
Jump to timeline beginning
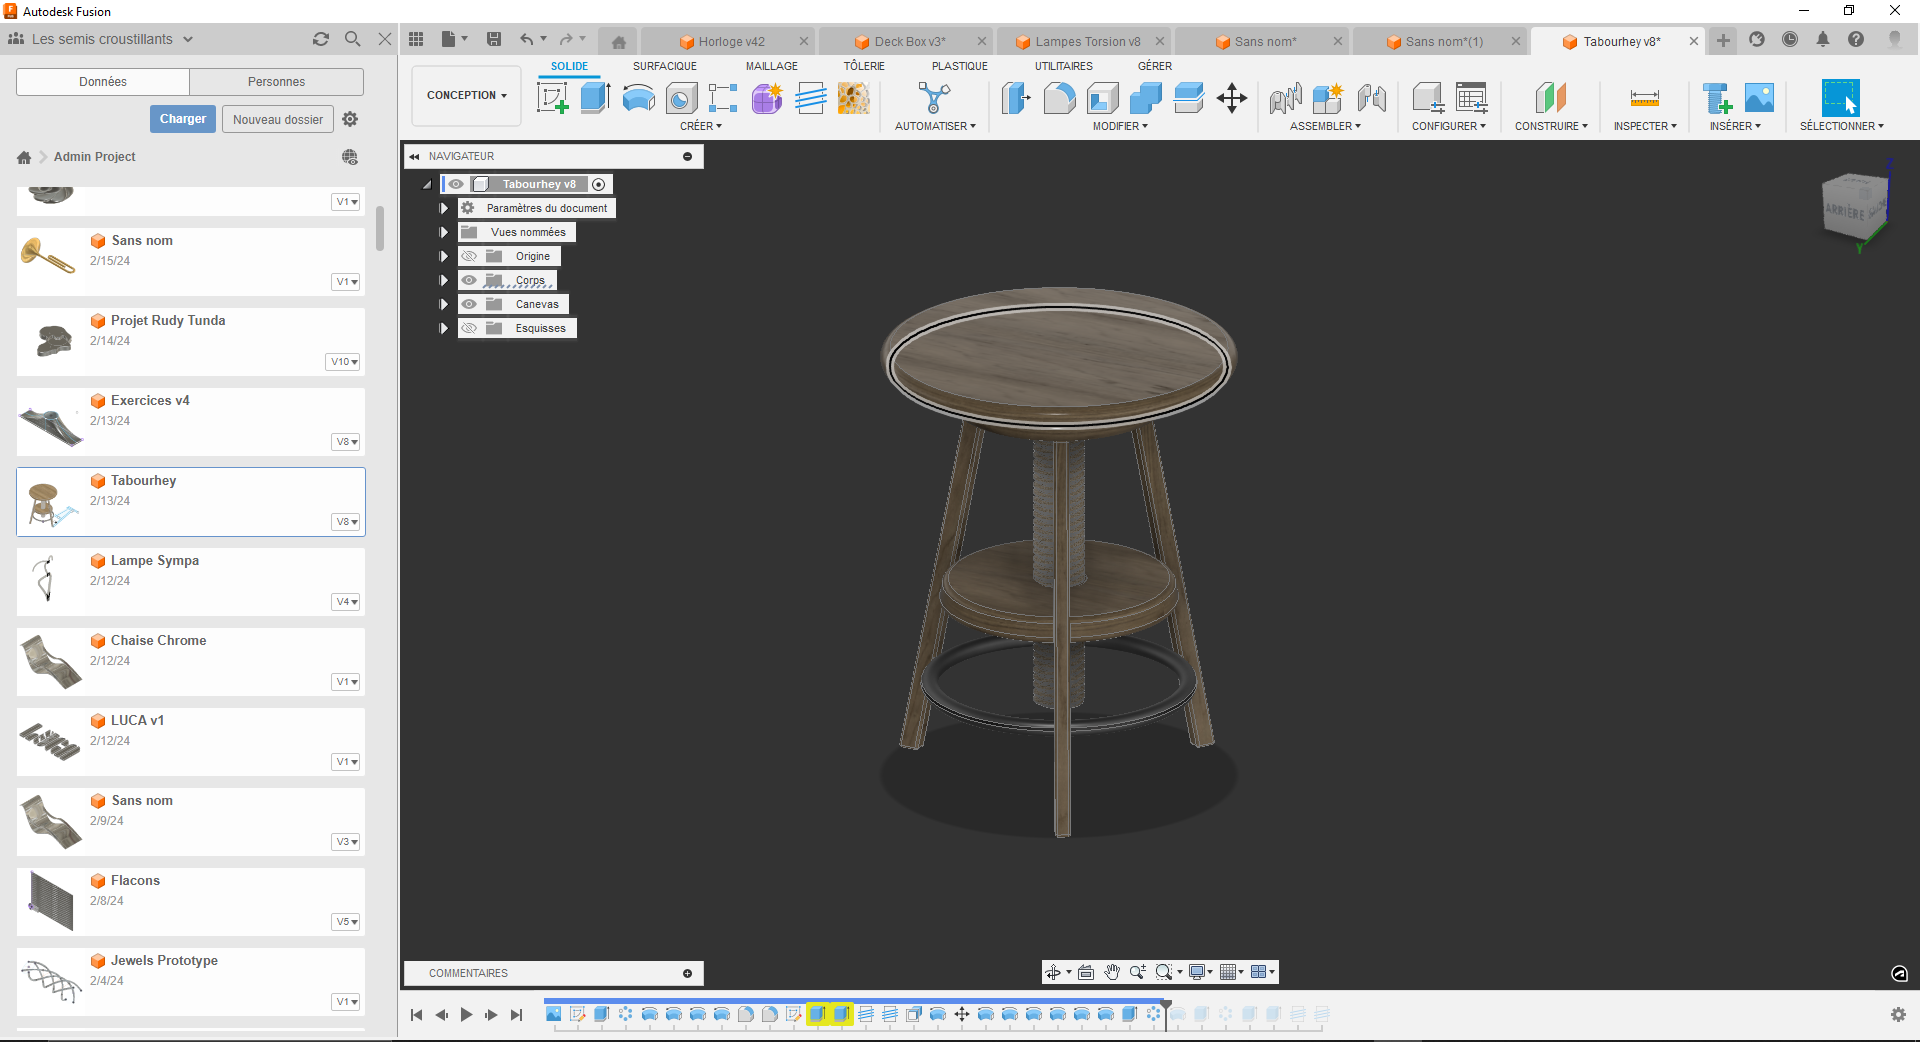(x=416, y=1014)
